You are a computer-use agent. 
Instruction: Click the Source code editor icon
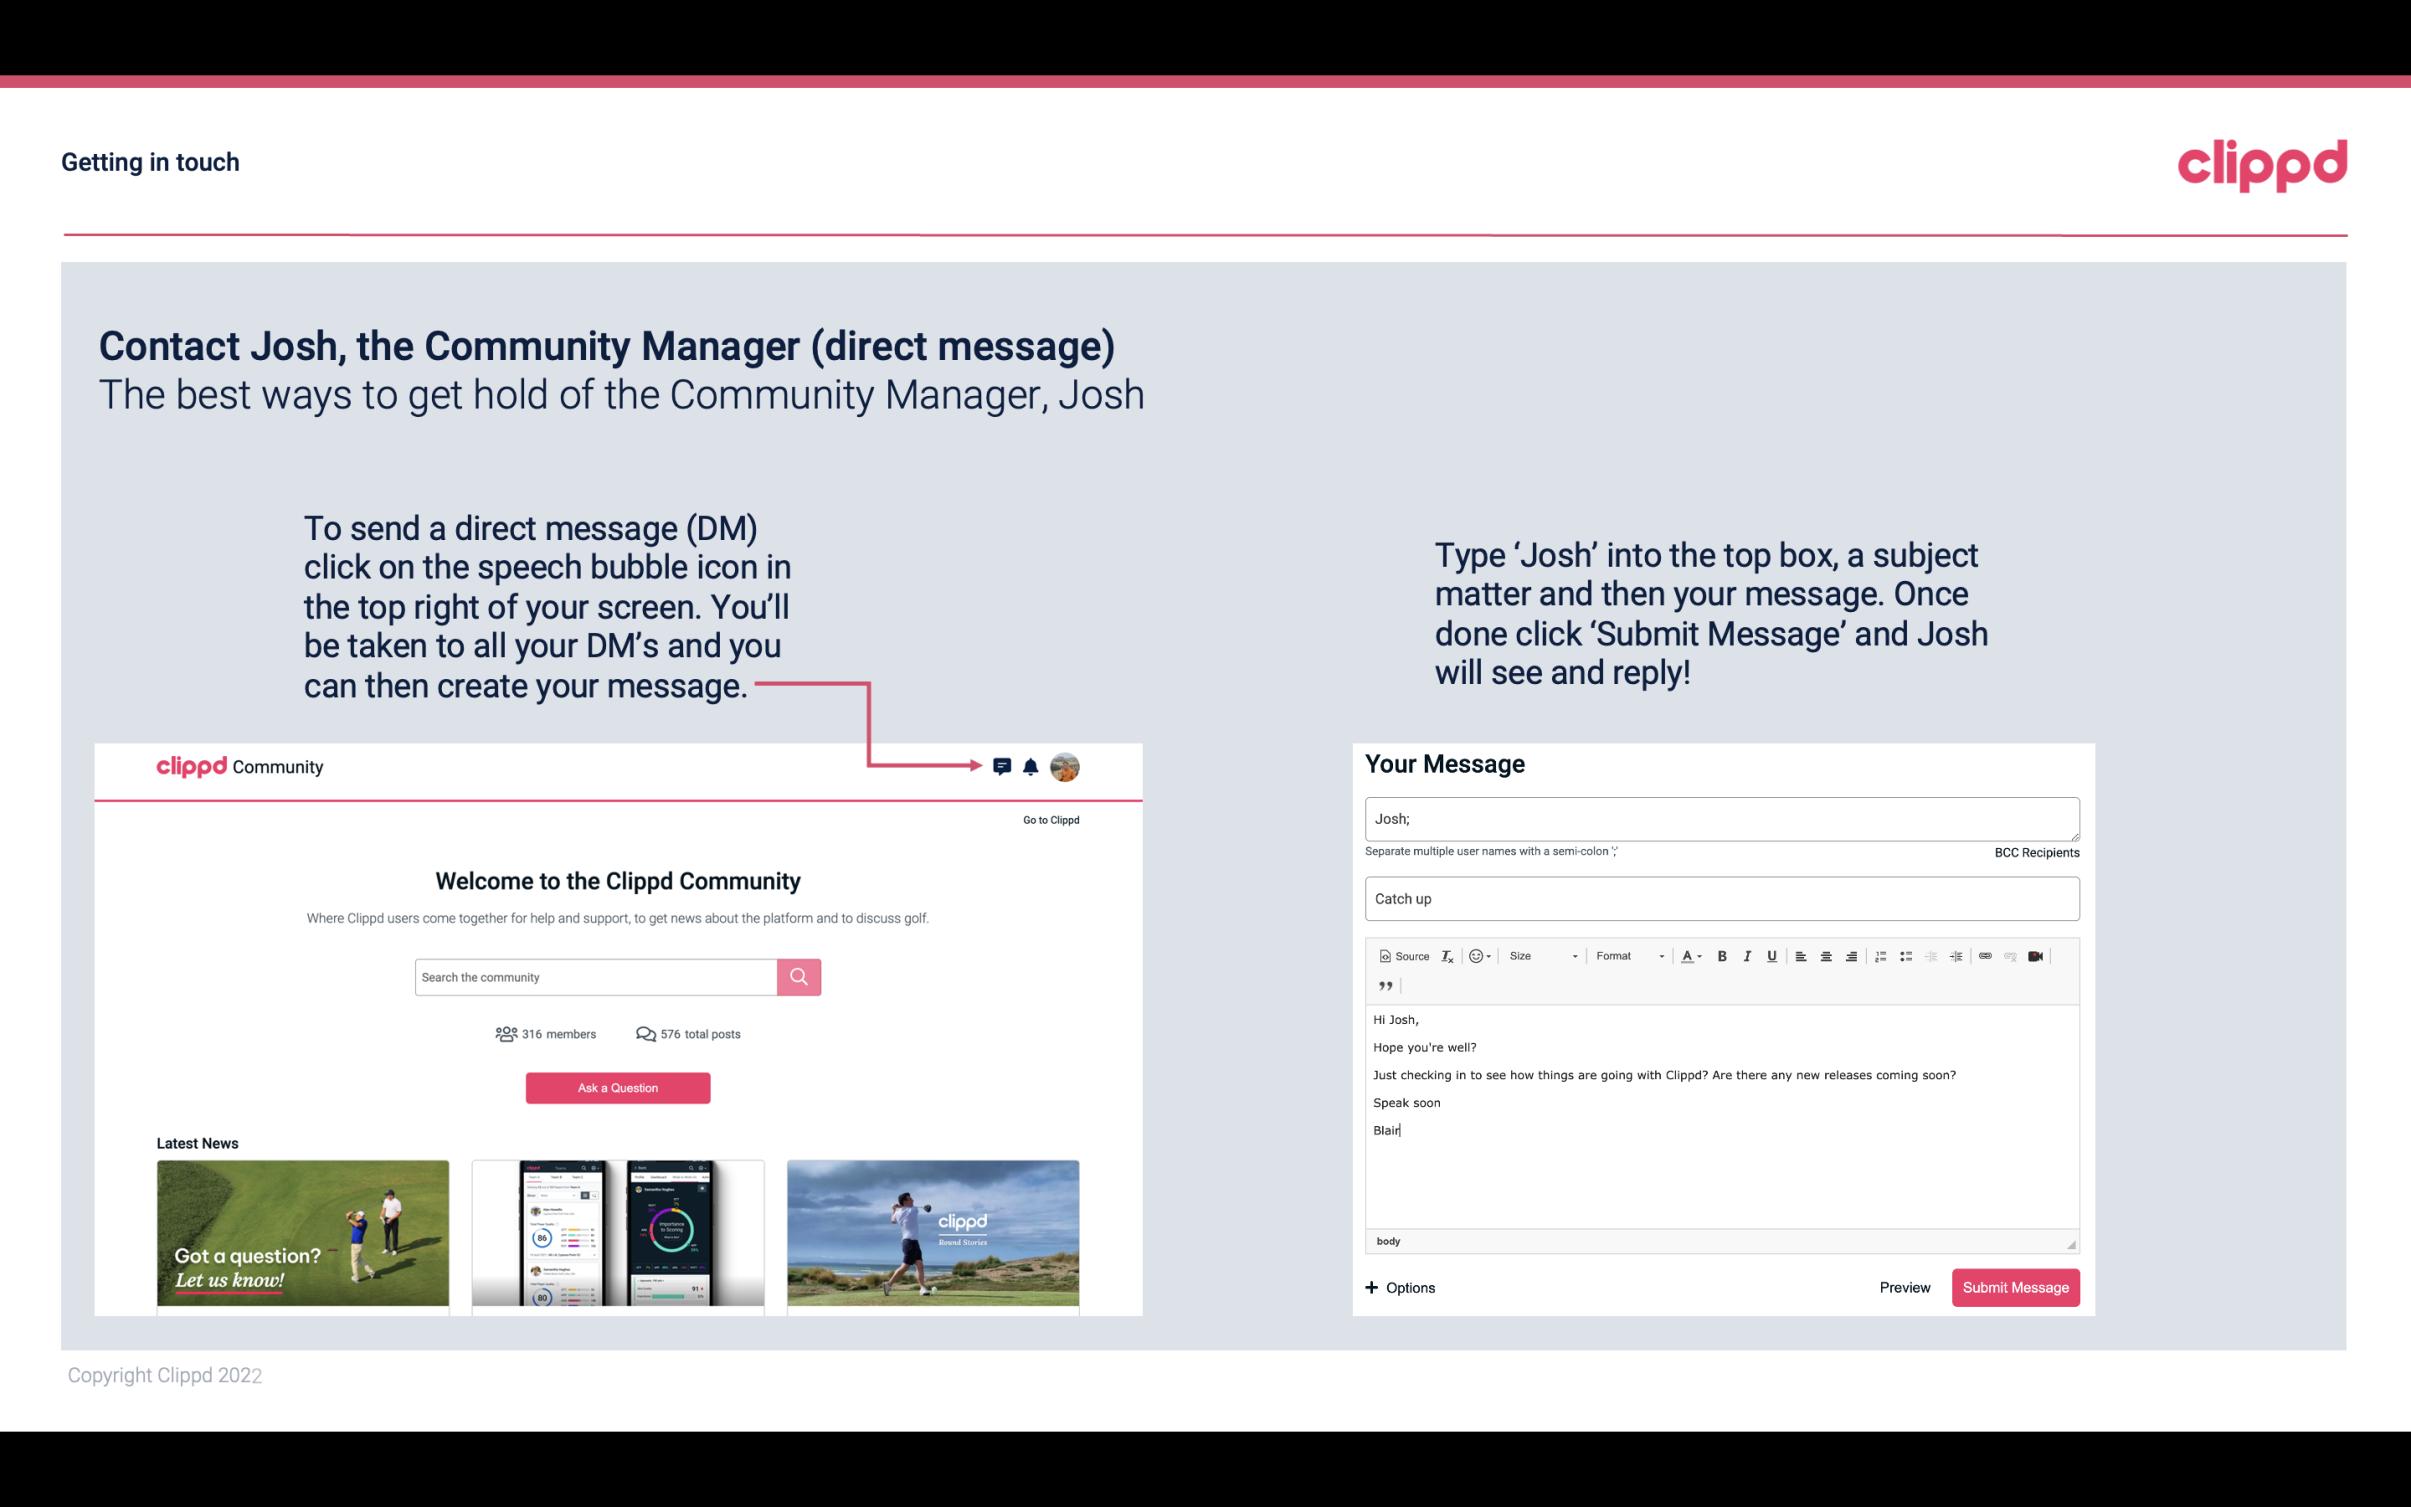coord(1397,955)
